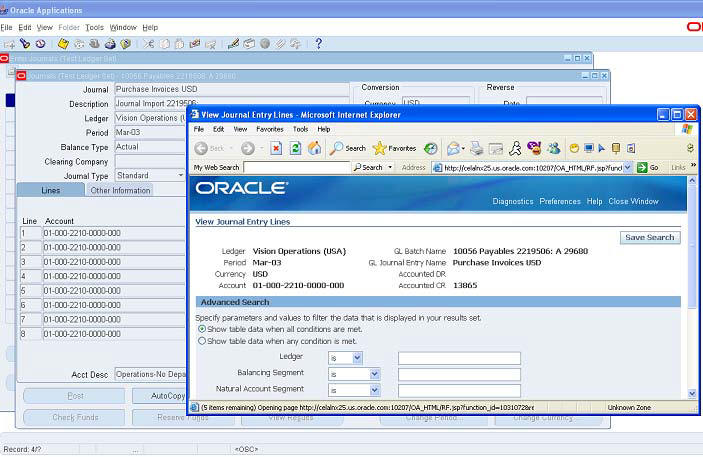Select 'Show table data when all conditions are met'
703x457 pixels.
(x=201, y=328)
